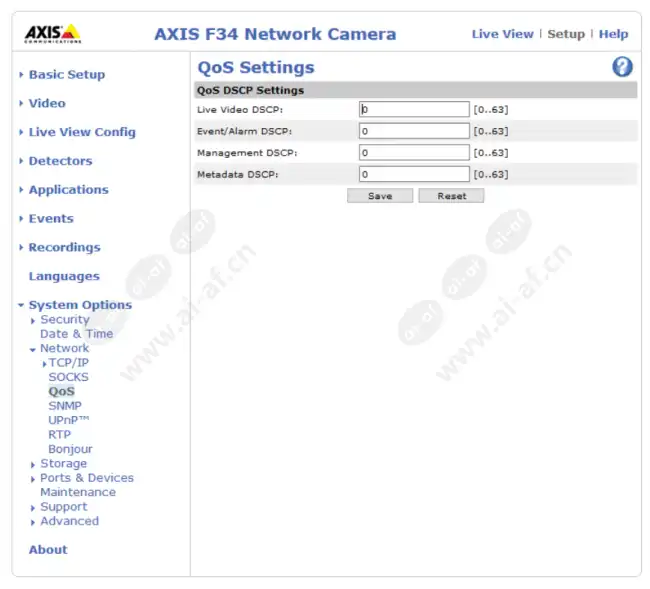Open the Support submenu

pos(63,507)
